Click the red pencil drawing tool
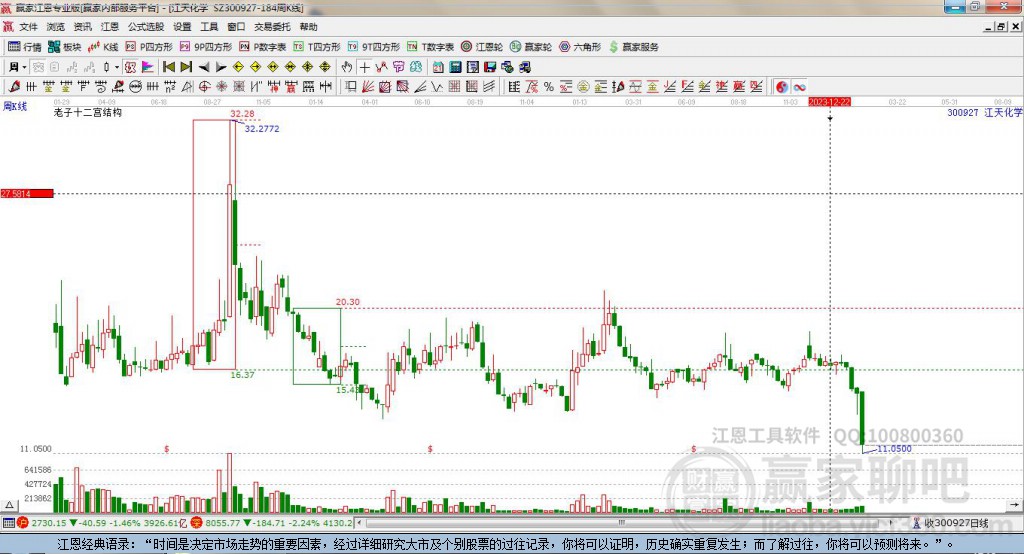1024x554 pixels. point(14,86)
